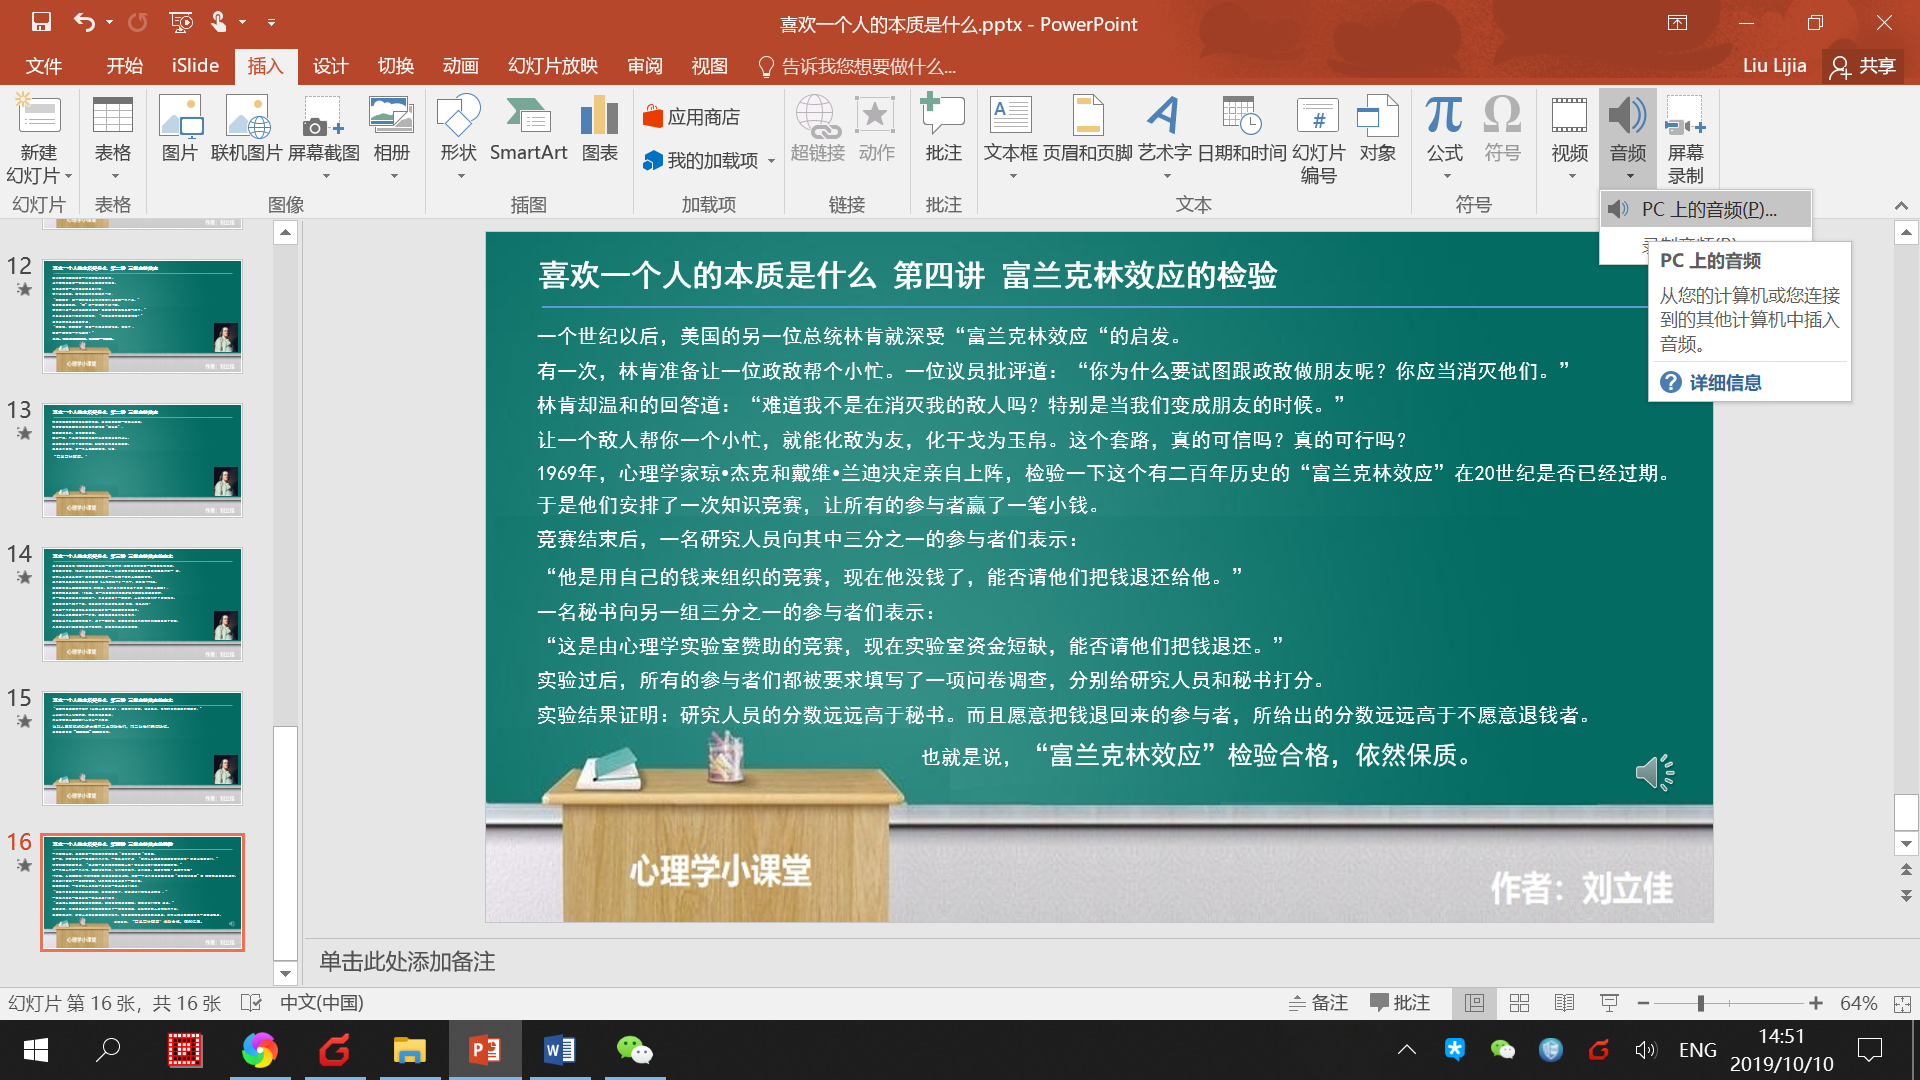Take a screen clipping screenshot
The image size is (1920, 1080).
coord(323,138)
